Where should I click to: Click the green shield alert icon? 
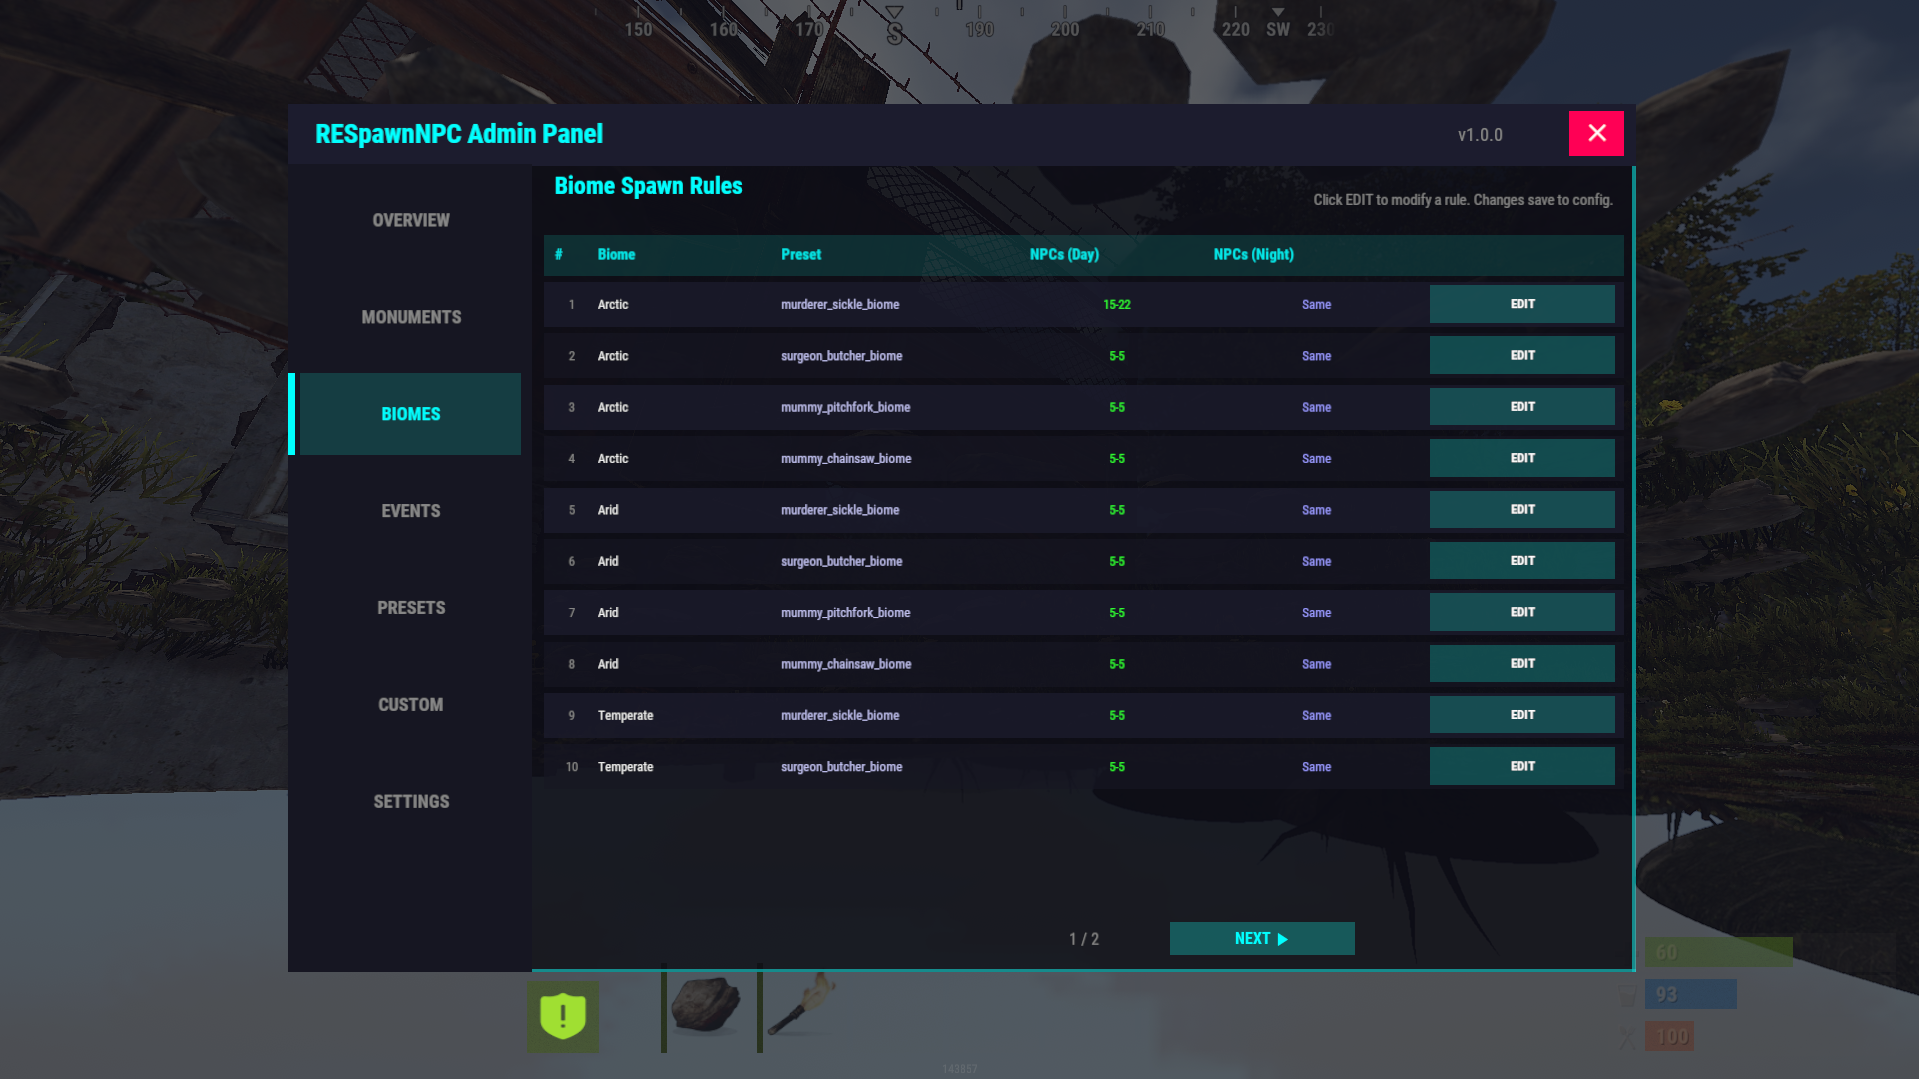[x=563, y=1016]
